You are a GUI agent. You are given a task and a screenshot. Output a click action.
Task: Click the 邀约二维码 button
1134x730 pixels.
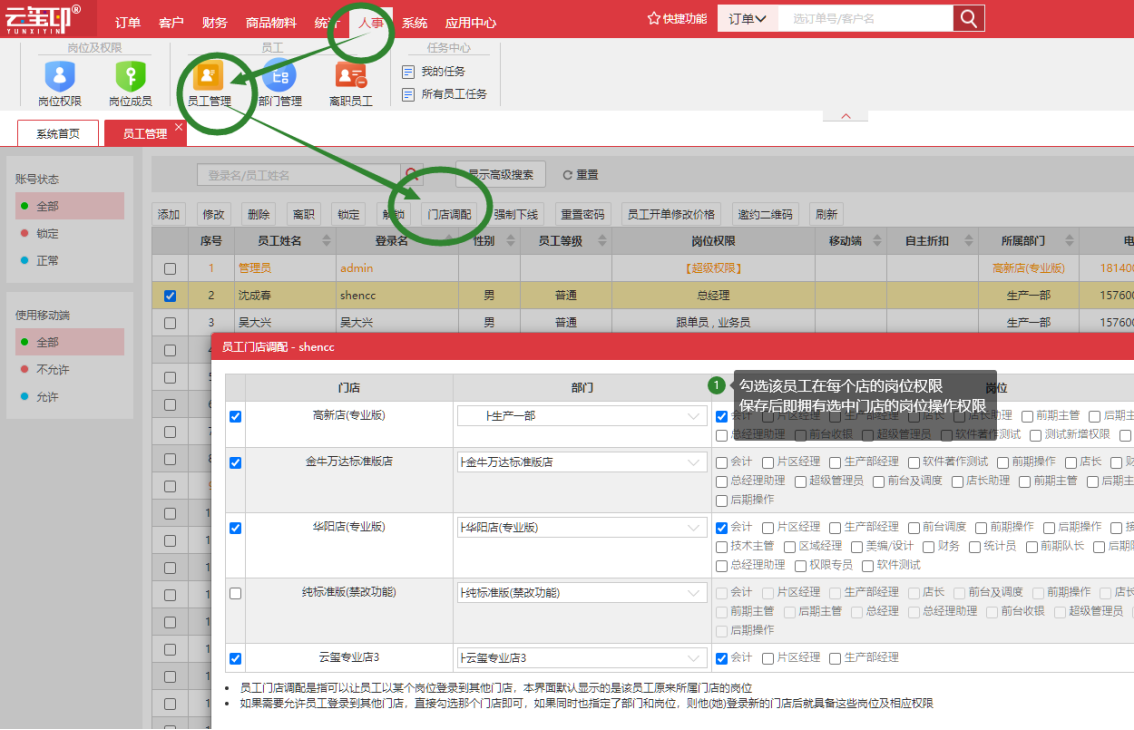764,214
